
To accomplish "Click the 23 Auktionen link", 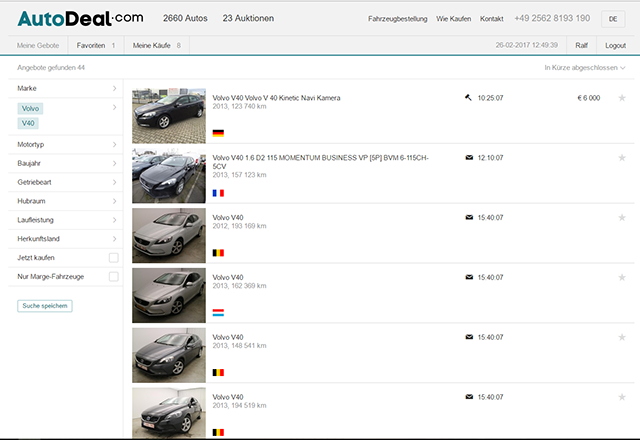I will 248,18.
